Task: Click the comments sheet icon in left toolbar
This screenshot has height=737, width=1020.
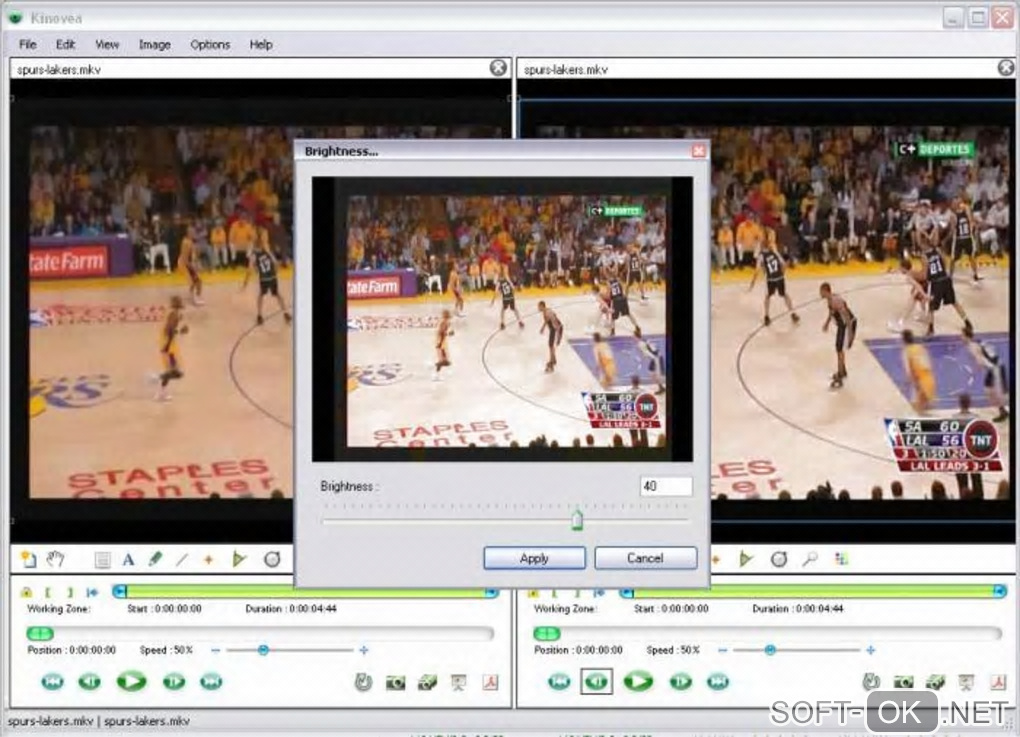Action: 102,559
